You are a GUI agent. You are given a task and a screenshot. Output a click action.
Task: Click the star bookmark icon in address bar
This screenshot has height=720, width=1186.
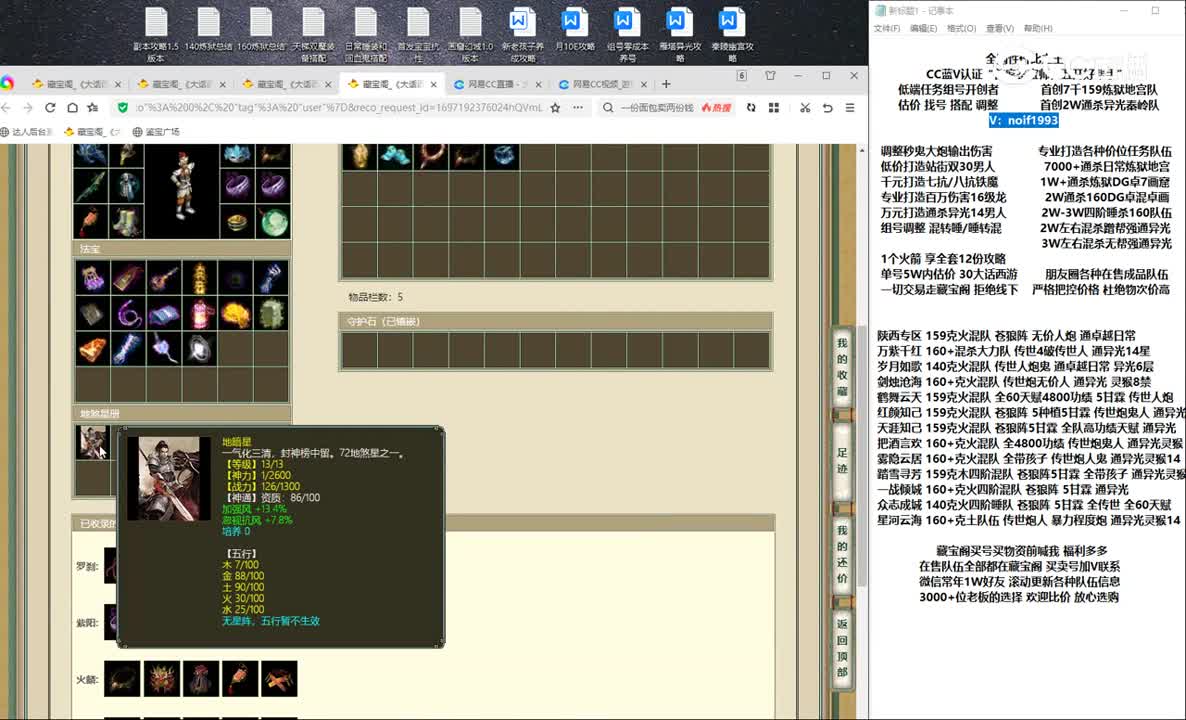coord(555,108)
